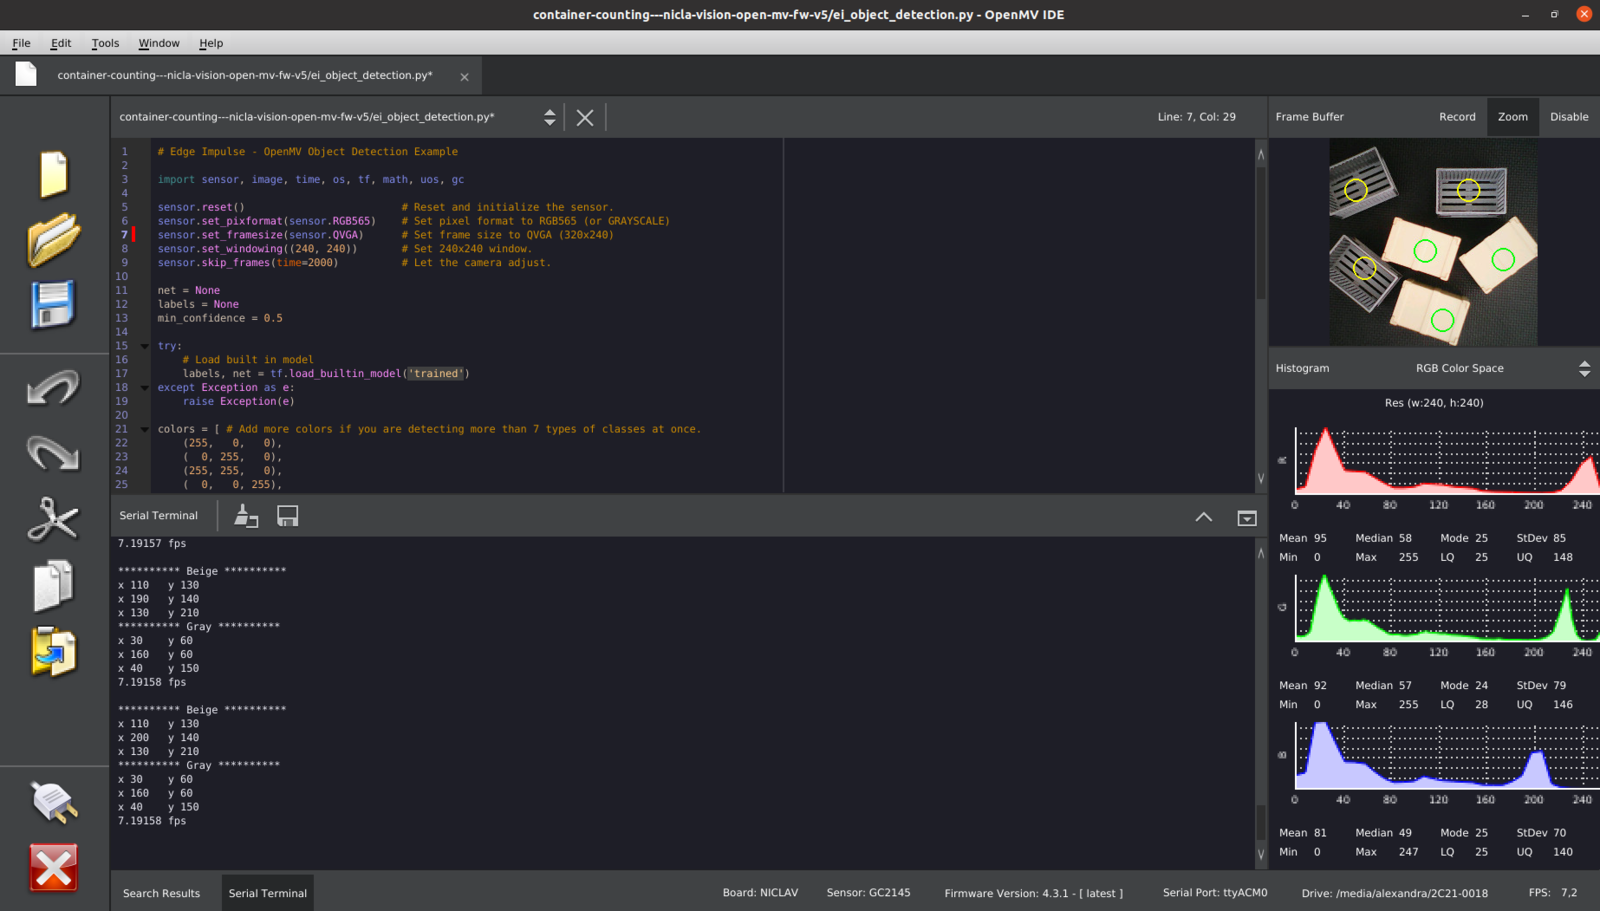Save the script with the floppy disk icon
1600x911 pixels.
click(53, 305)
